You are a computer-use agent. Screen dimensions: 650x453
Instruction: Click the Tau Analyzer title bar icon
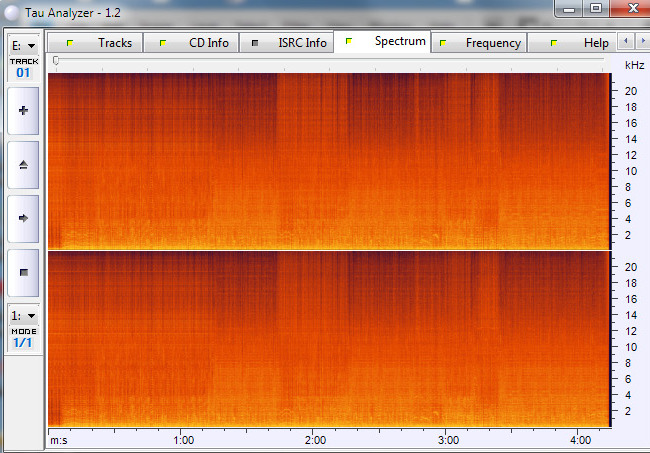pos(11,13)
